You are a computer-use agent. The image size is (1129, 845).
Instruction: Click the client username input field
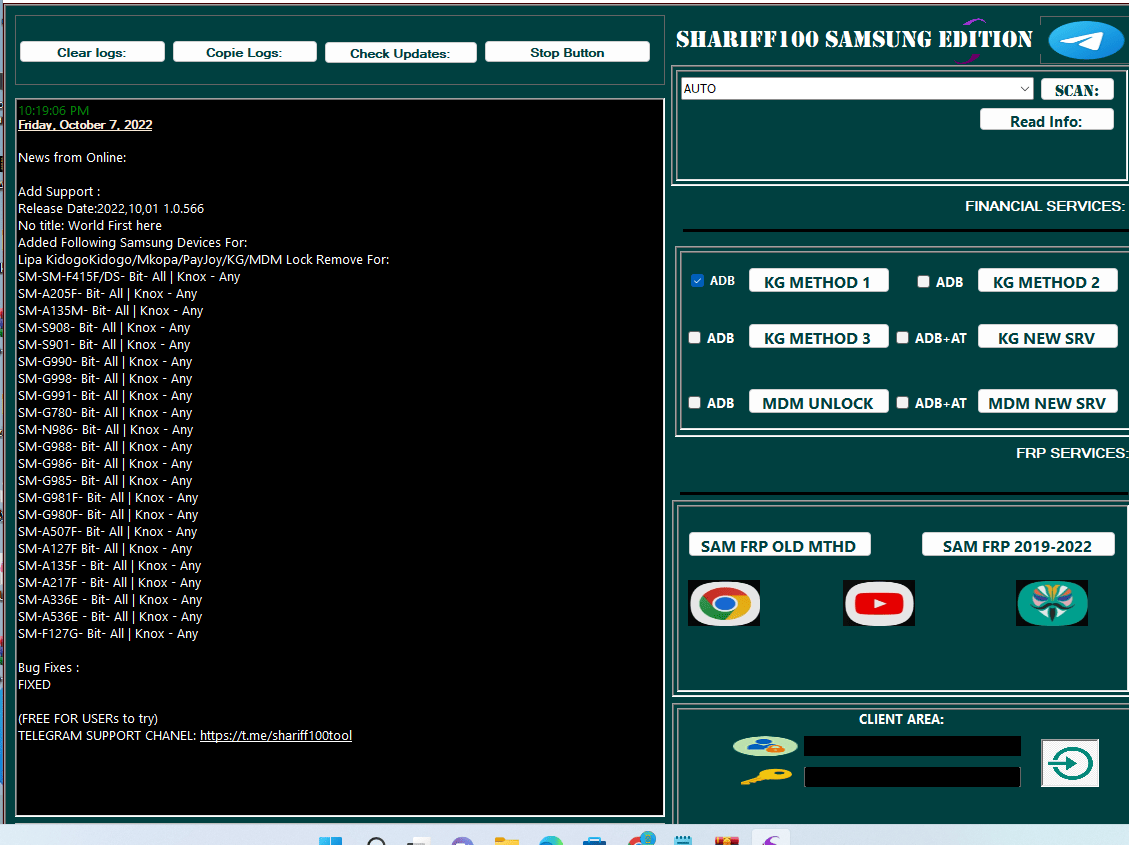click(x=912, y=746)
